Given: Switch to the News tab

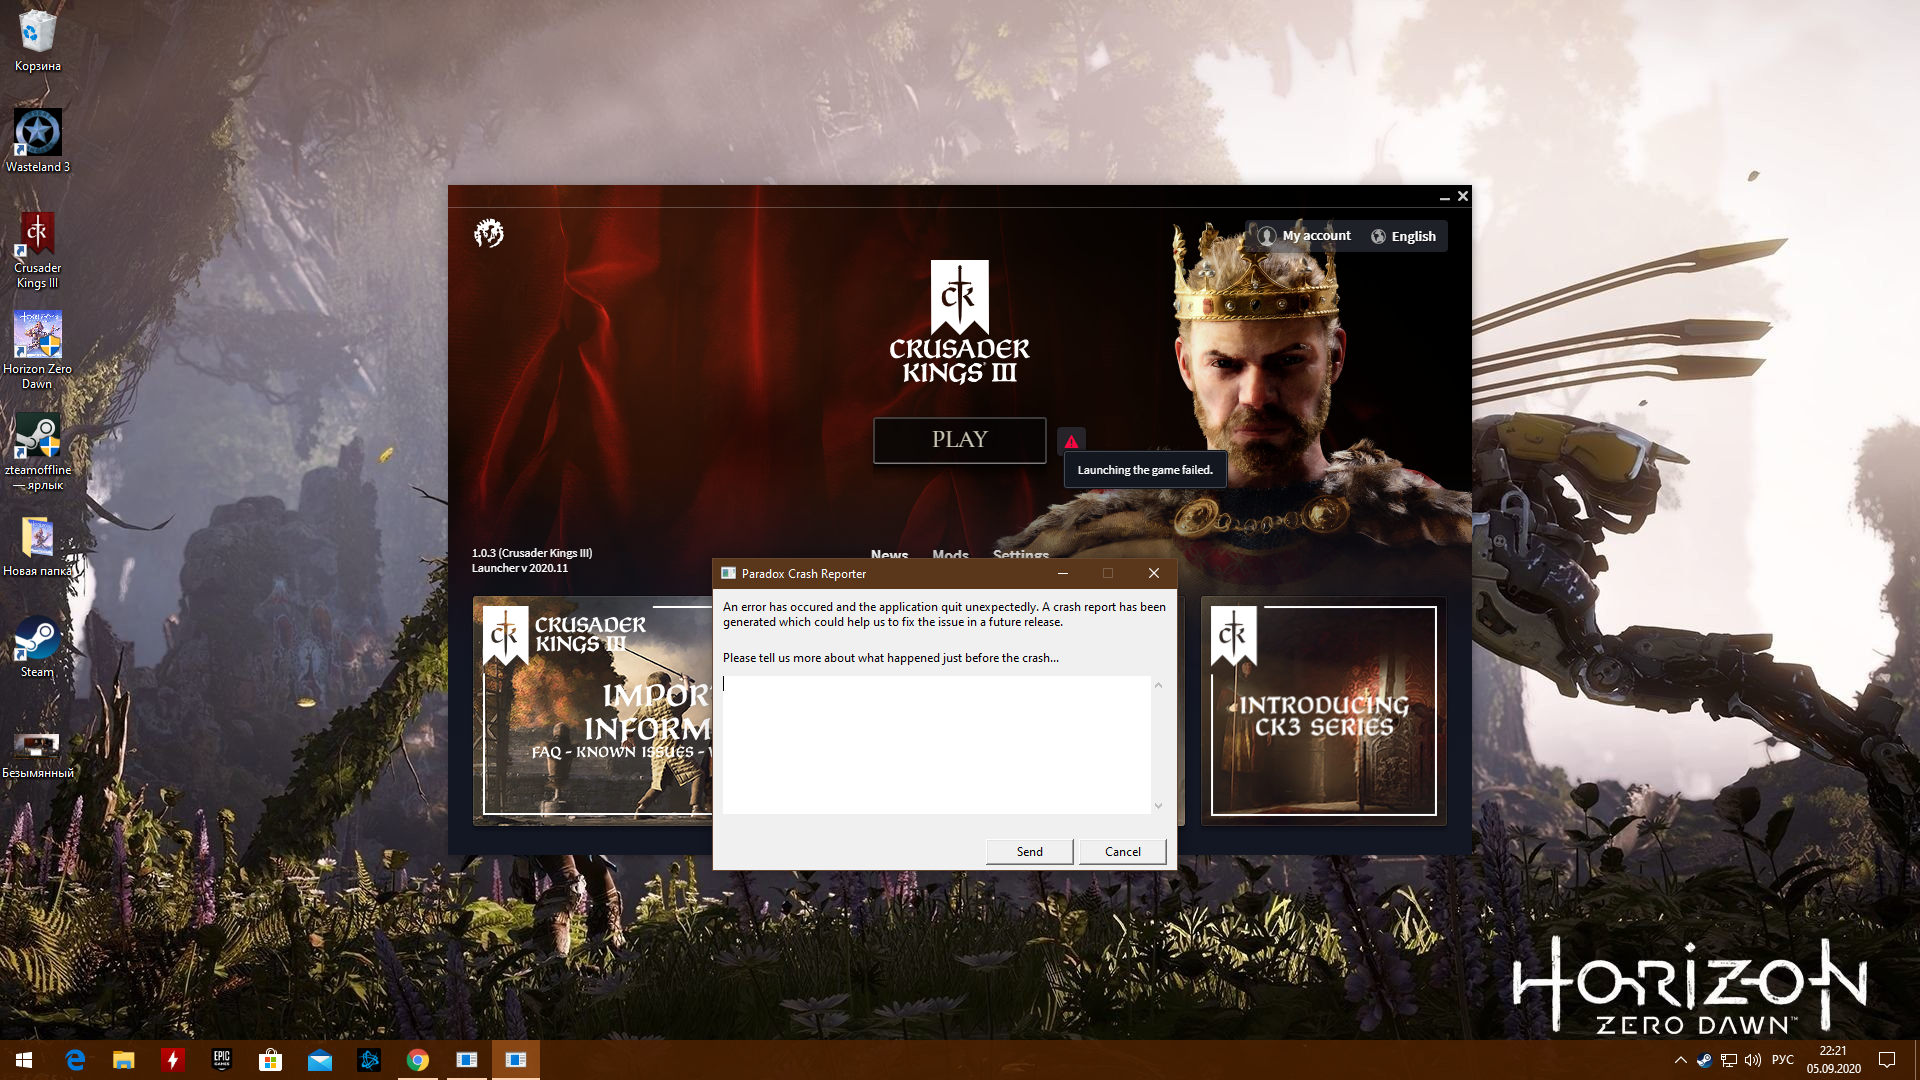Looking at the screenshot, I should [889, 553].
